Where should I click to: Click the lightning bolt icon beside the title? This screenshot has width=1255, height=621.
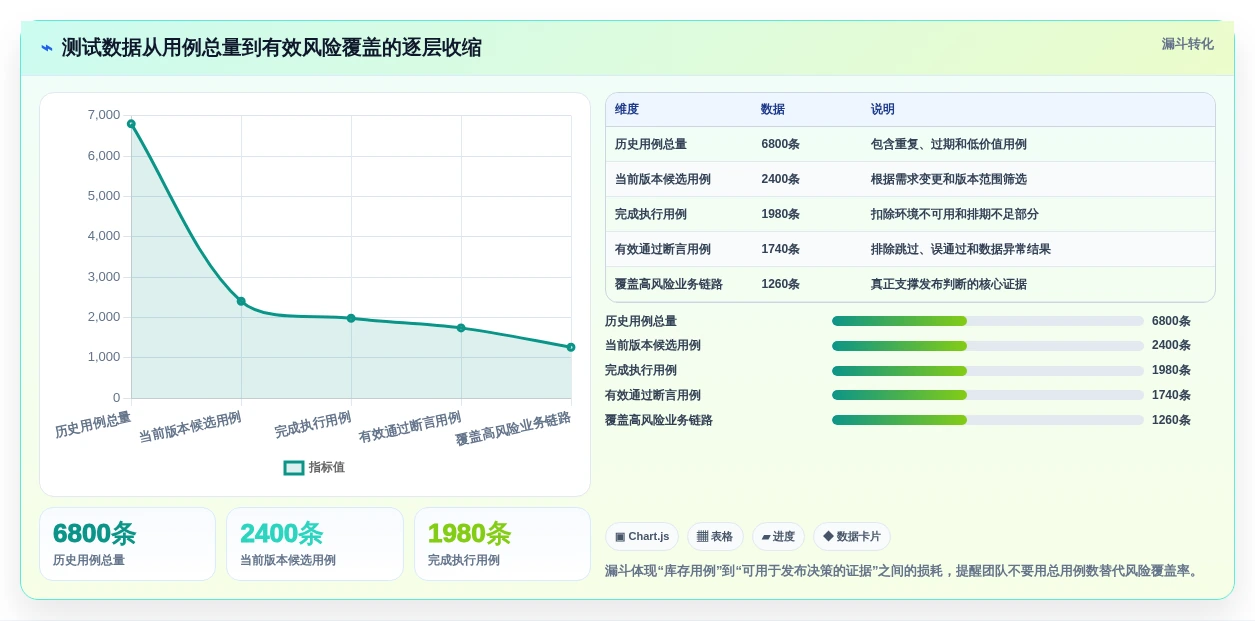pos(47,48)
